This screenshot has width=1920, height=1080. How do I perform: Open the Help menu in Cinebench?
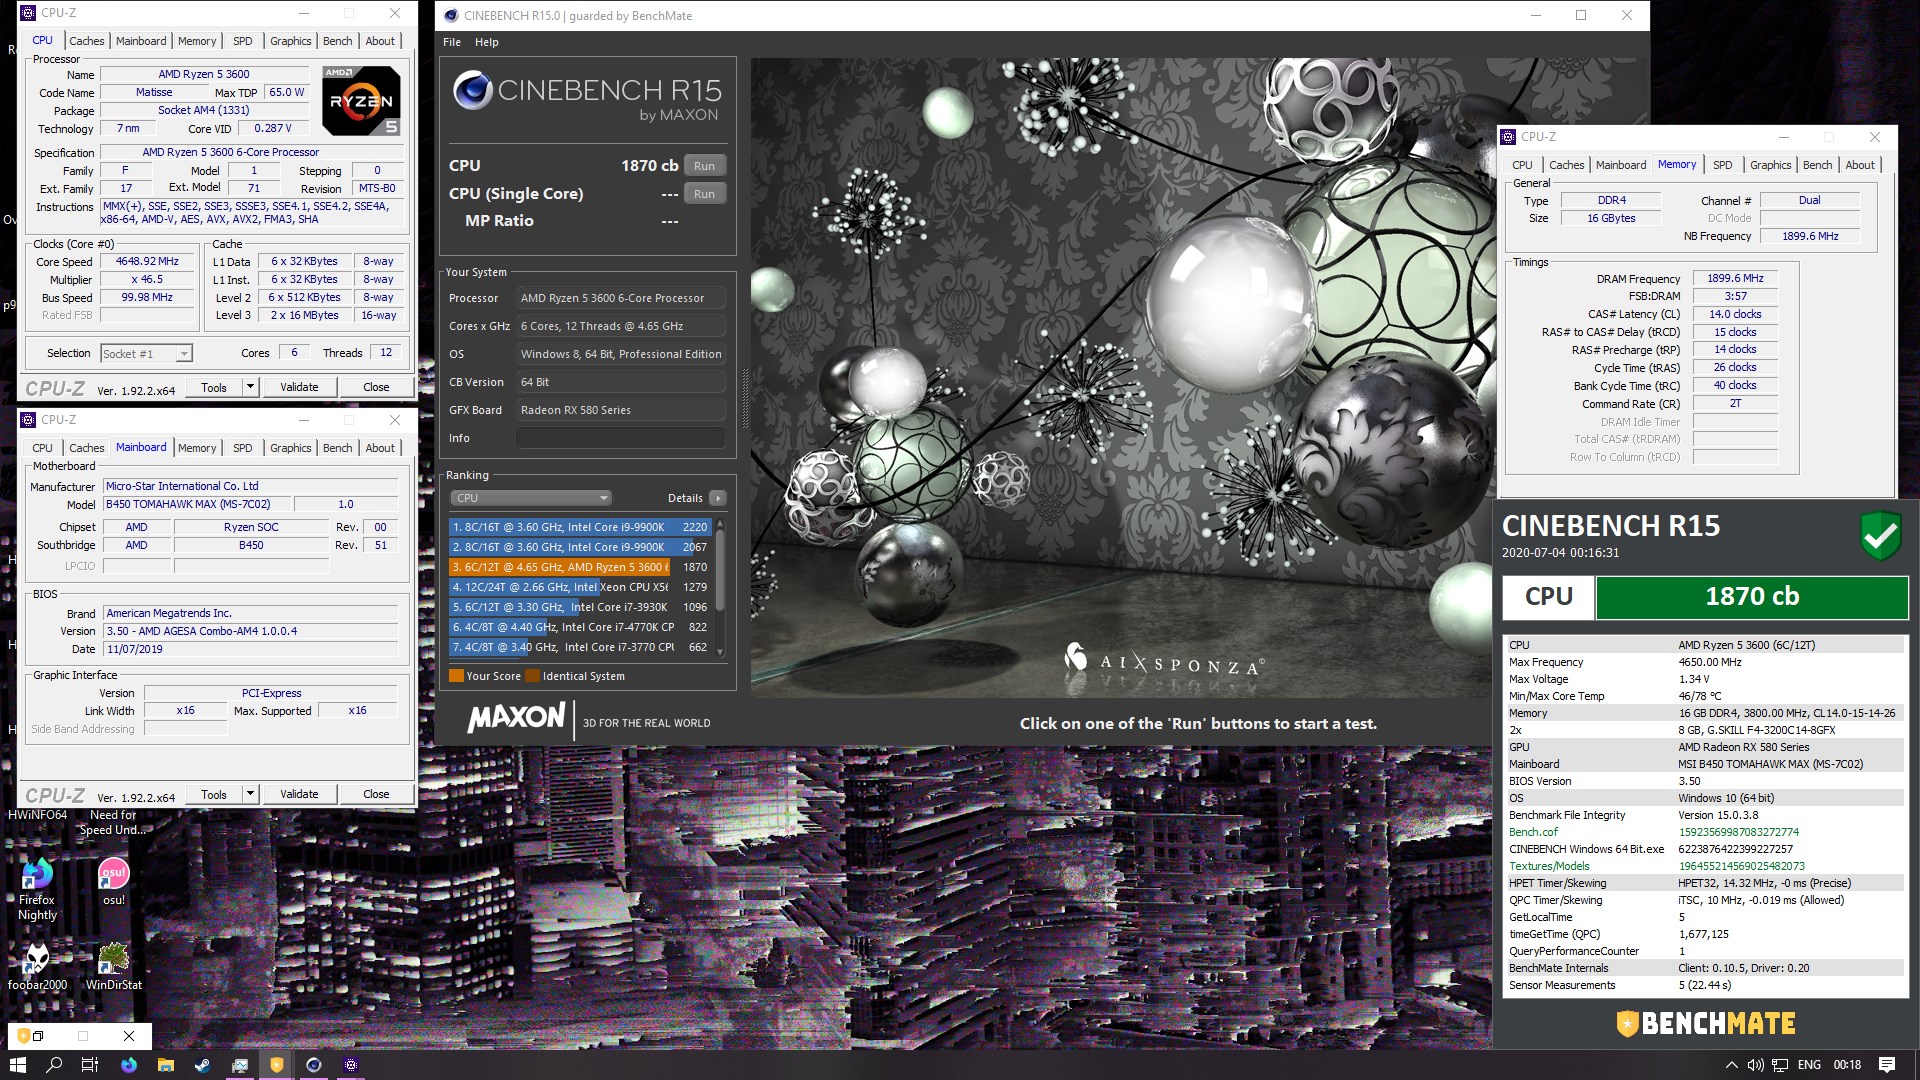pyautogui.click(x=486, y=42)
